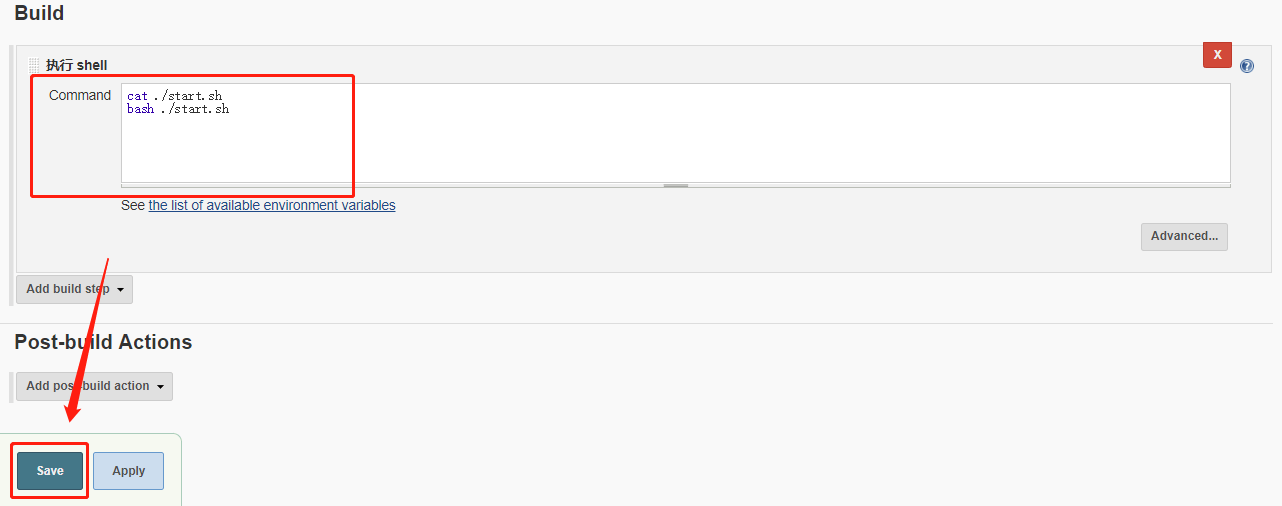Open the list of available environment variables
Image resolution: width=1282 pixels, height=506 pixels.
tap(272, 205)
